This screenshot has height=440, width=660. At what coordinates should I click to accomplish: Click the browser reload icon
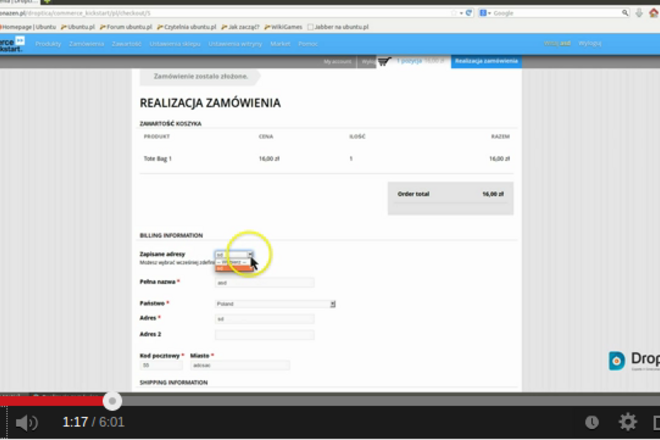tap(468, 13)
